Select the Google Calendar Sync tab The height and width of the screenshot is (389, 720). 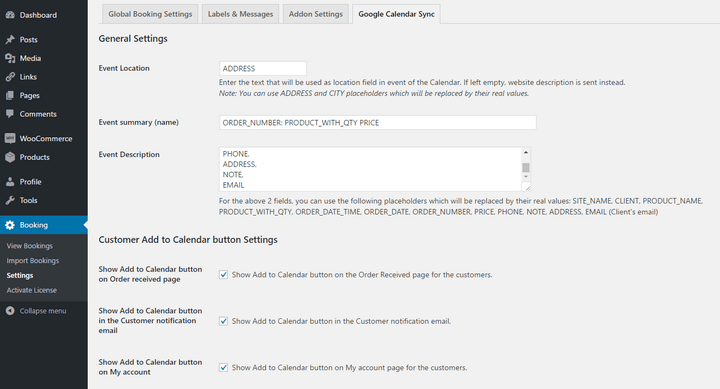[x=396, y=14]
